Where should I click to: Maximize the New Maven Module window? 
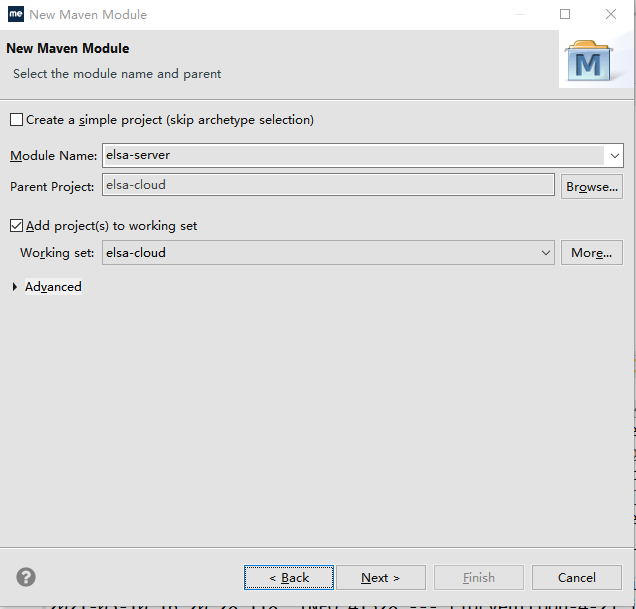point(565,14)
